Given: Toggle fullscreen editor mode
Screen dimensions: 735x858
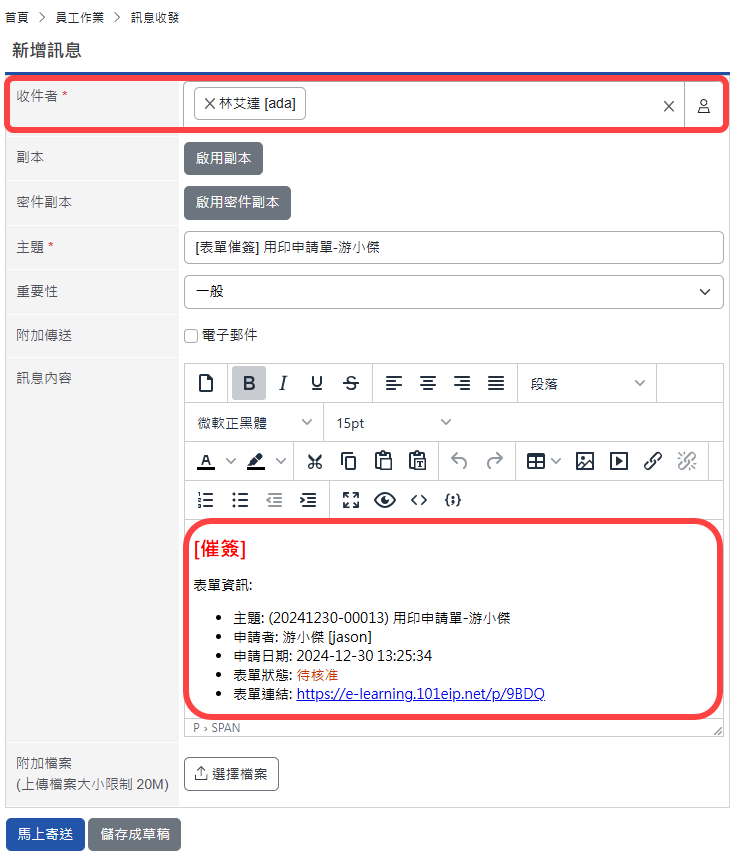Looking at the screenshot, I should point(351,500).
